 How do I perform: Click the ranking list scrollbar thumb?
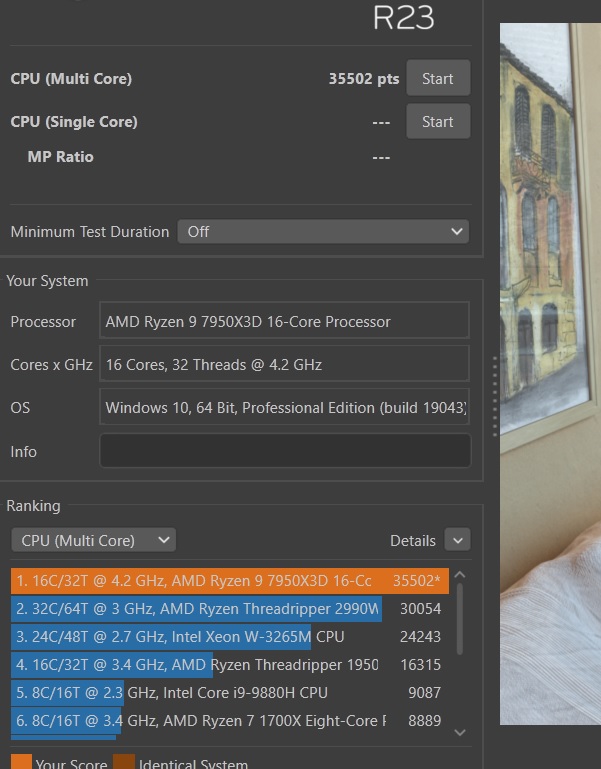pyautogui.click(x=460, y=619)
